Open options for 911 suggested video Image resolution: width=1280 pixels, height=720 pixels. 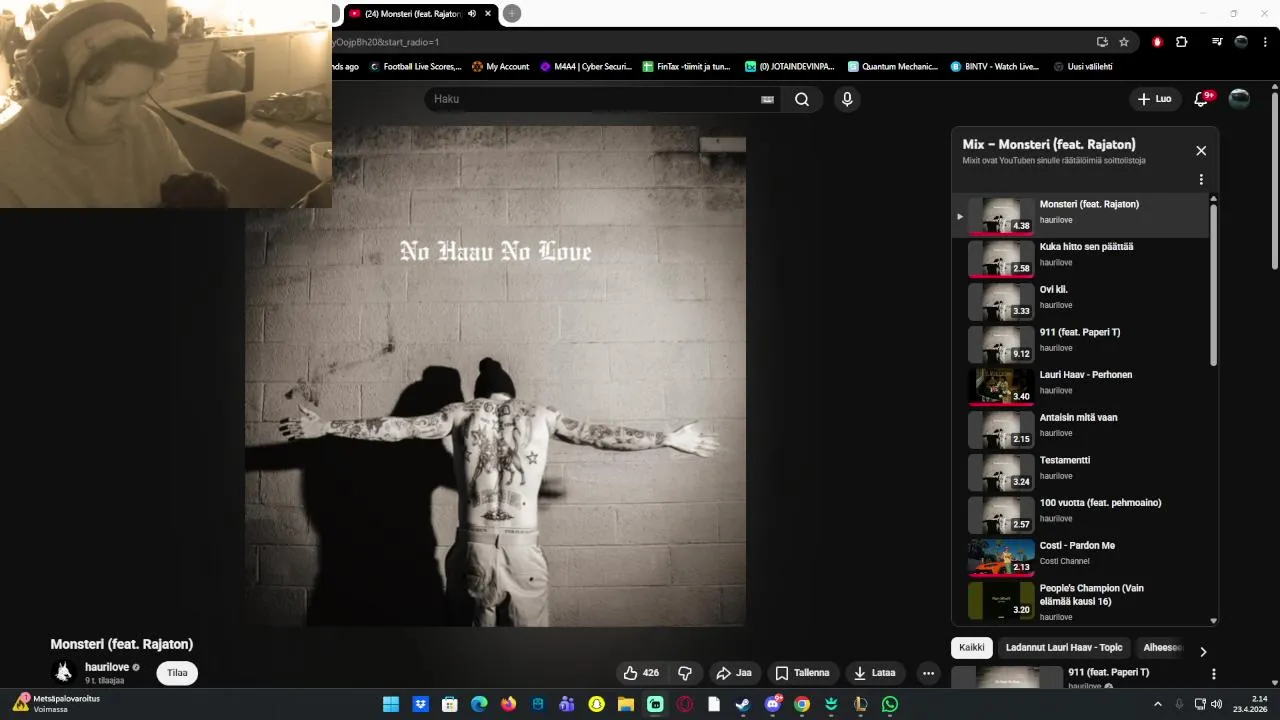(1214, 675)
